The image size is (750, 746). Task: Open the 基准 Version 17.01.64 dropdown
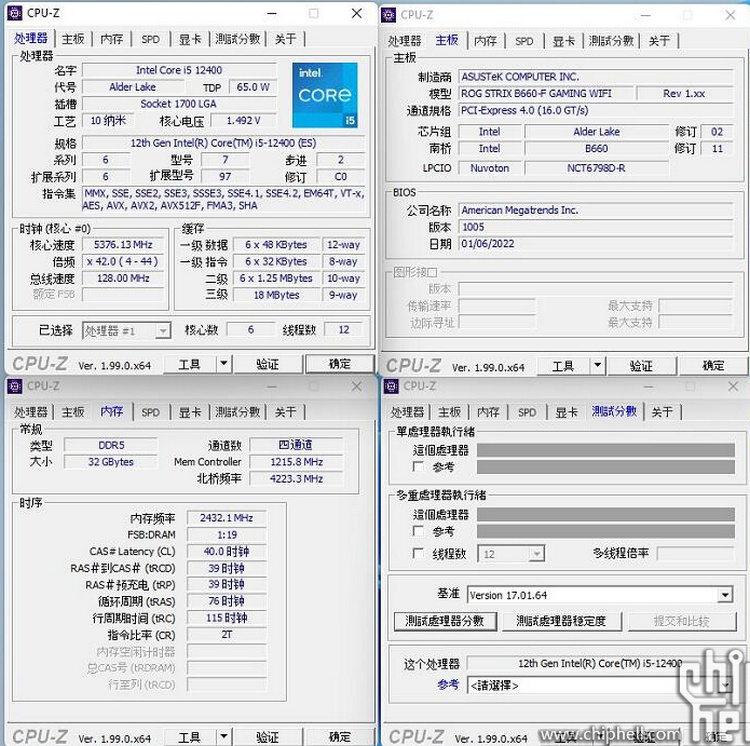(x=725, y=595)
